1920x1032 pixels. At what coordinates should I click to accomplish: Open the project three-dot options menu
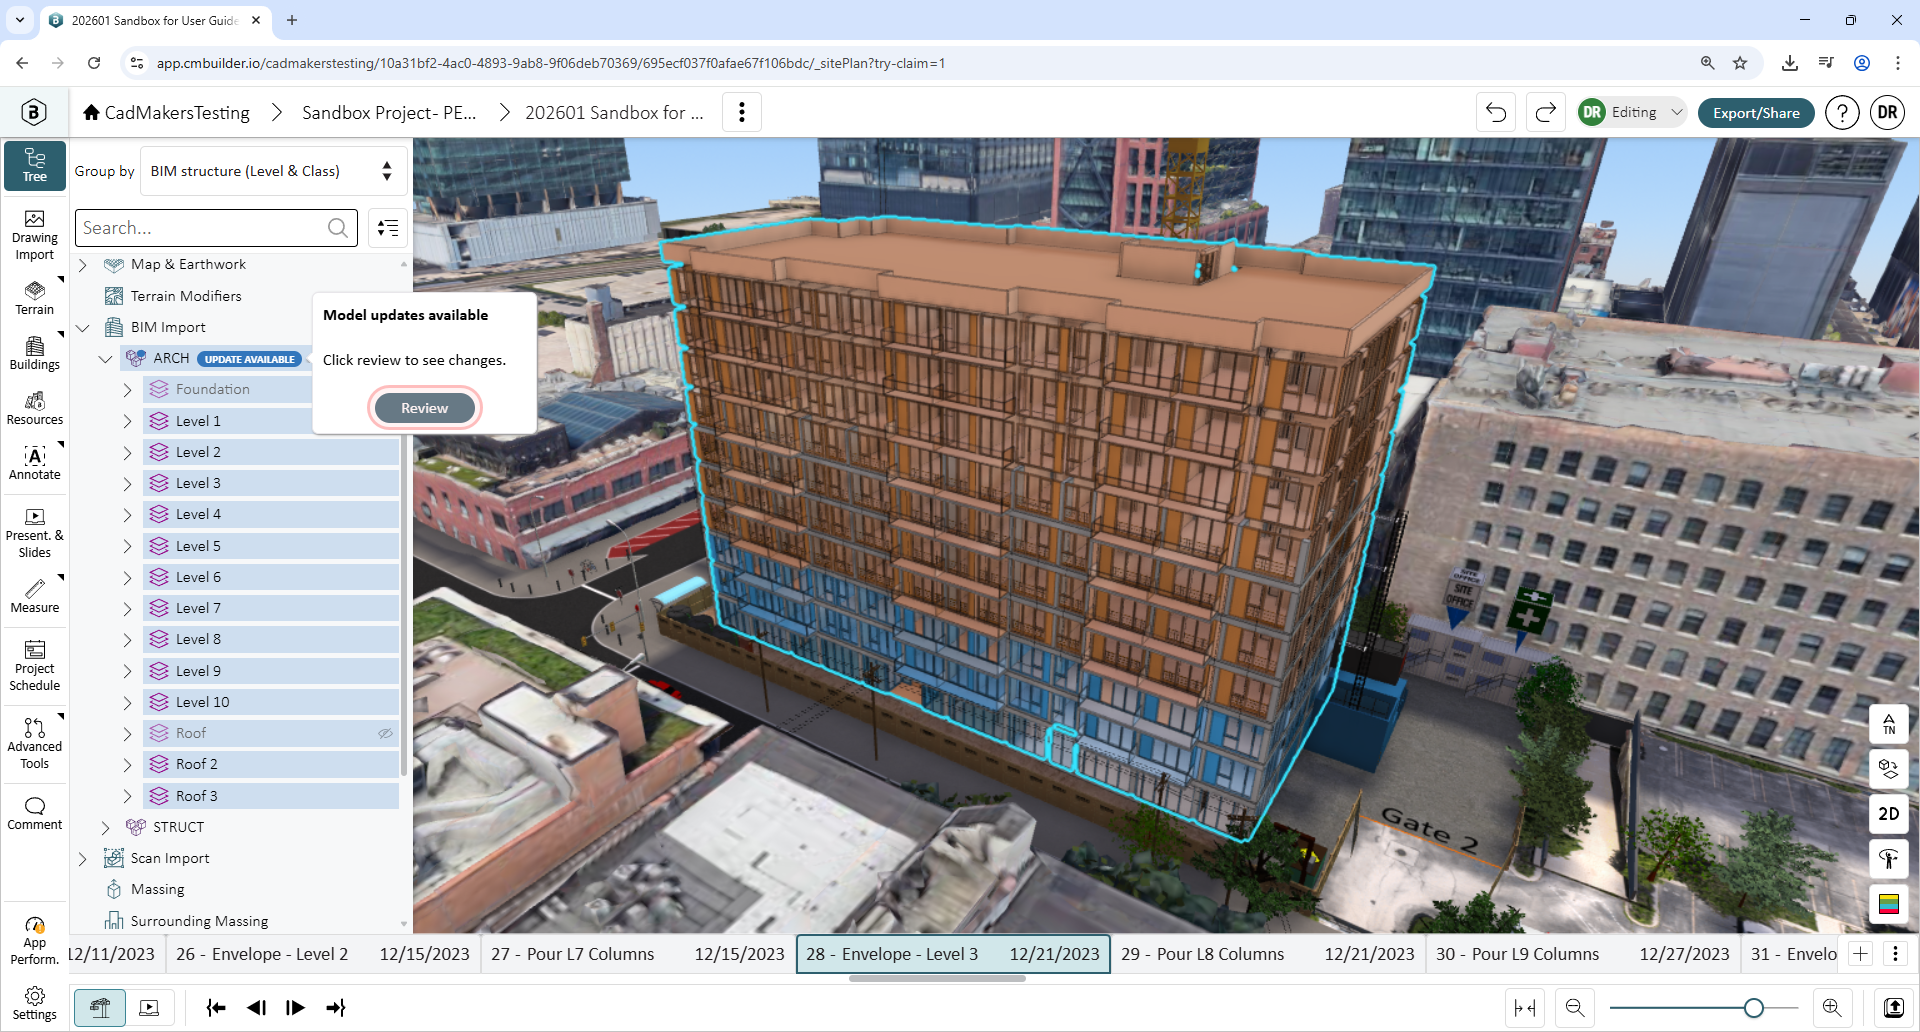pos(742,112)
